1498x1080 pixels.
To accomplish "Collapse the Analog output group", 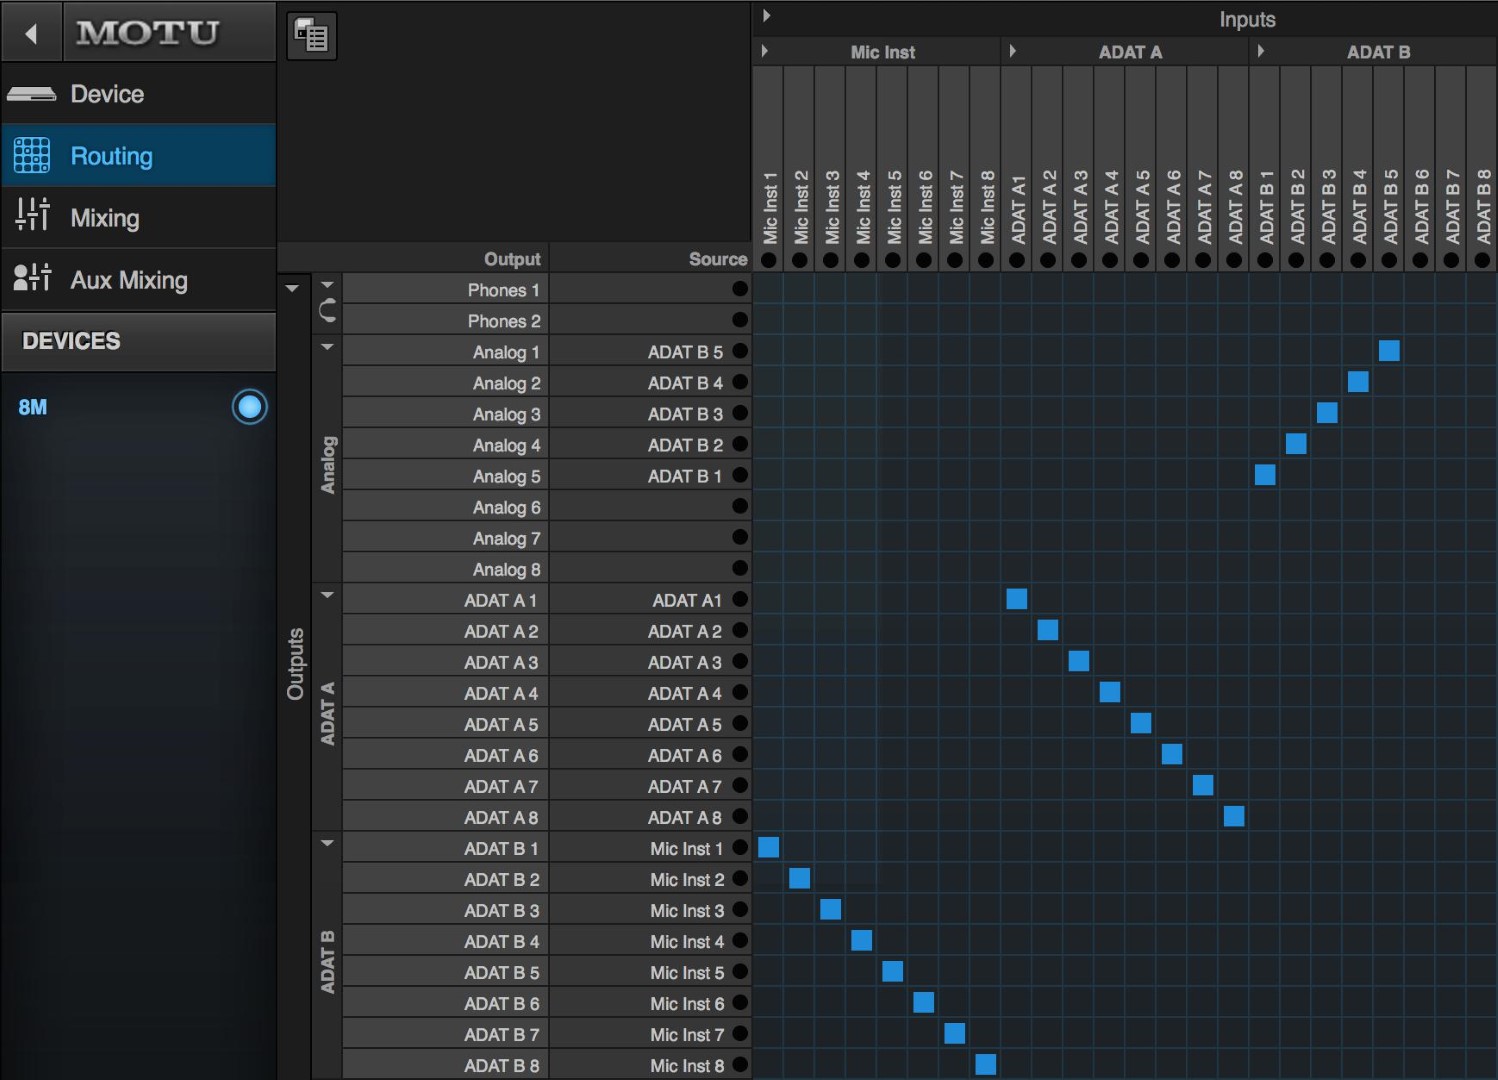I will [327, 347].
